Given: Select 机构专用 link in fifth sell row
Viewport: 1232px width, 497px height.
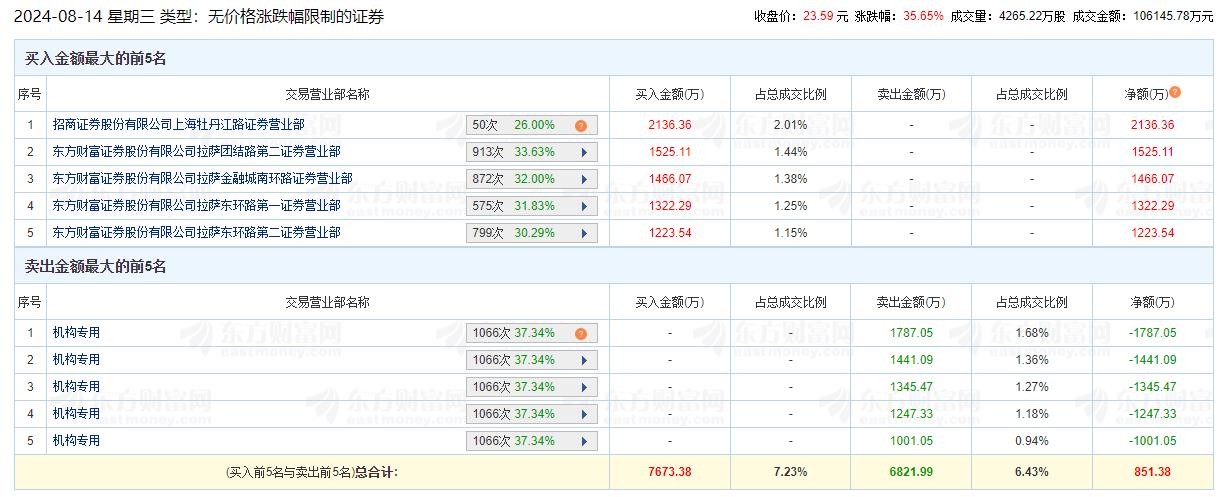Looking at the screenshot, I should tap(77, 441).
